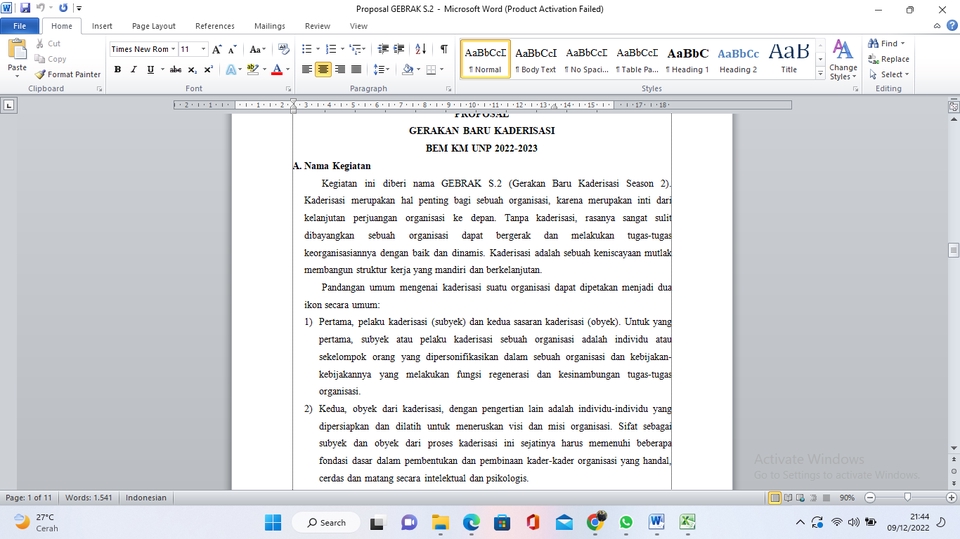Screen dimensions: 960x539
Task: Toggle Center alignment
Action: [x=323, y=69]
